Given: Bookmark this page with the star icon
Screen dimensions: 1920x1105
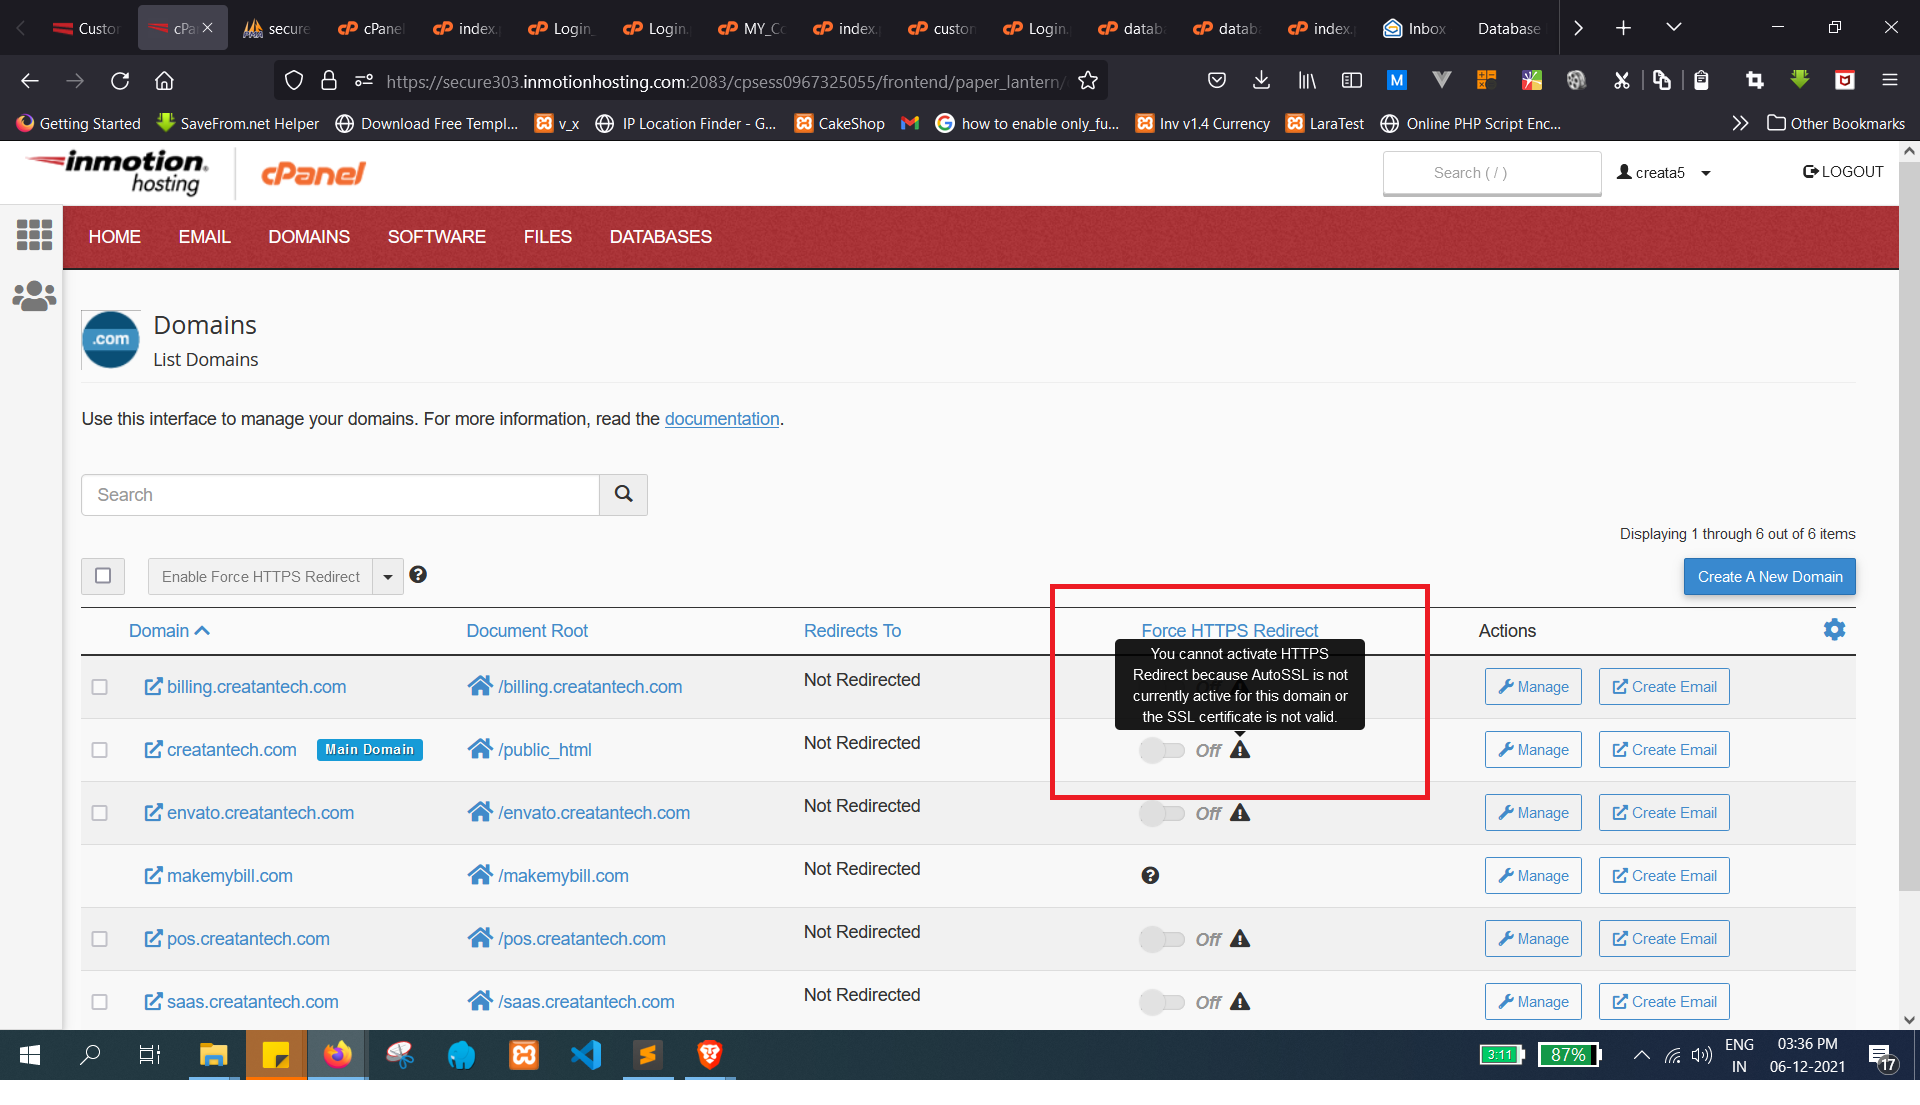Looking at the screenshot, I should (x=1088, y=81).
